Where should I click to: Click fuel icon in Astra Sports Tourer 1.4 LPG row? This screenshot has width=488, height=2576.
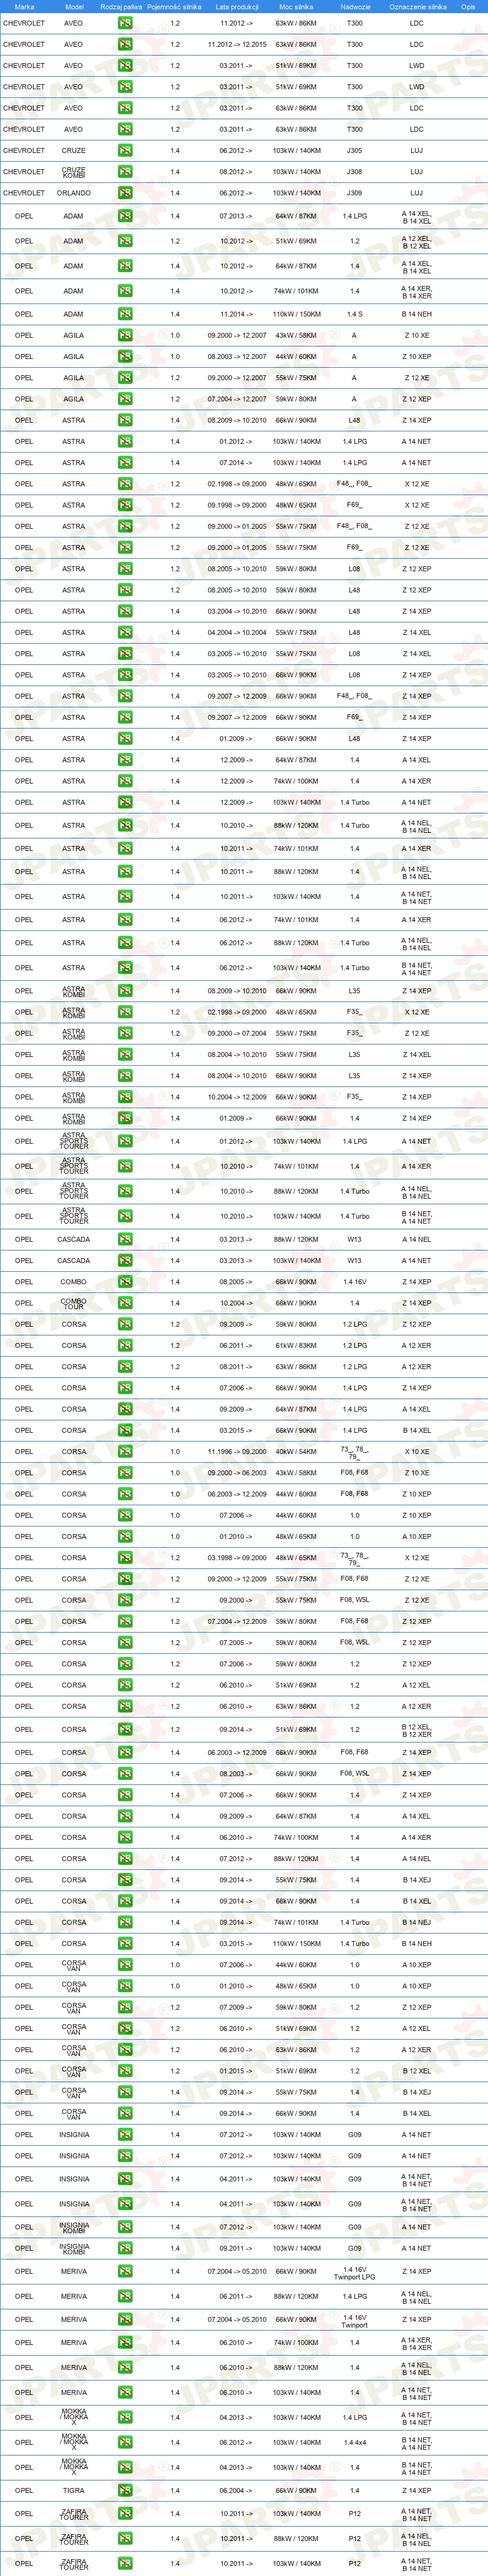click(x=125, y=1141)
